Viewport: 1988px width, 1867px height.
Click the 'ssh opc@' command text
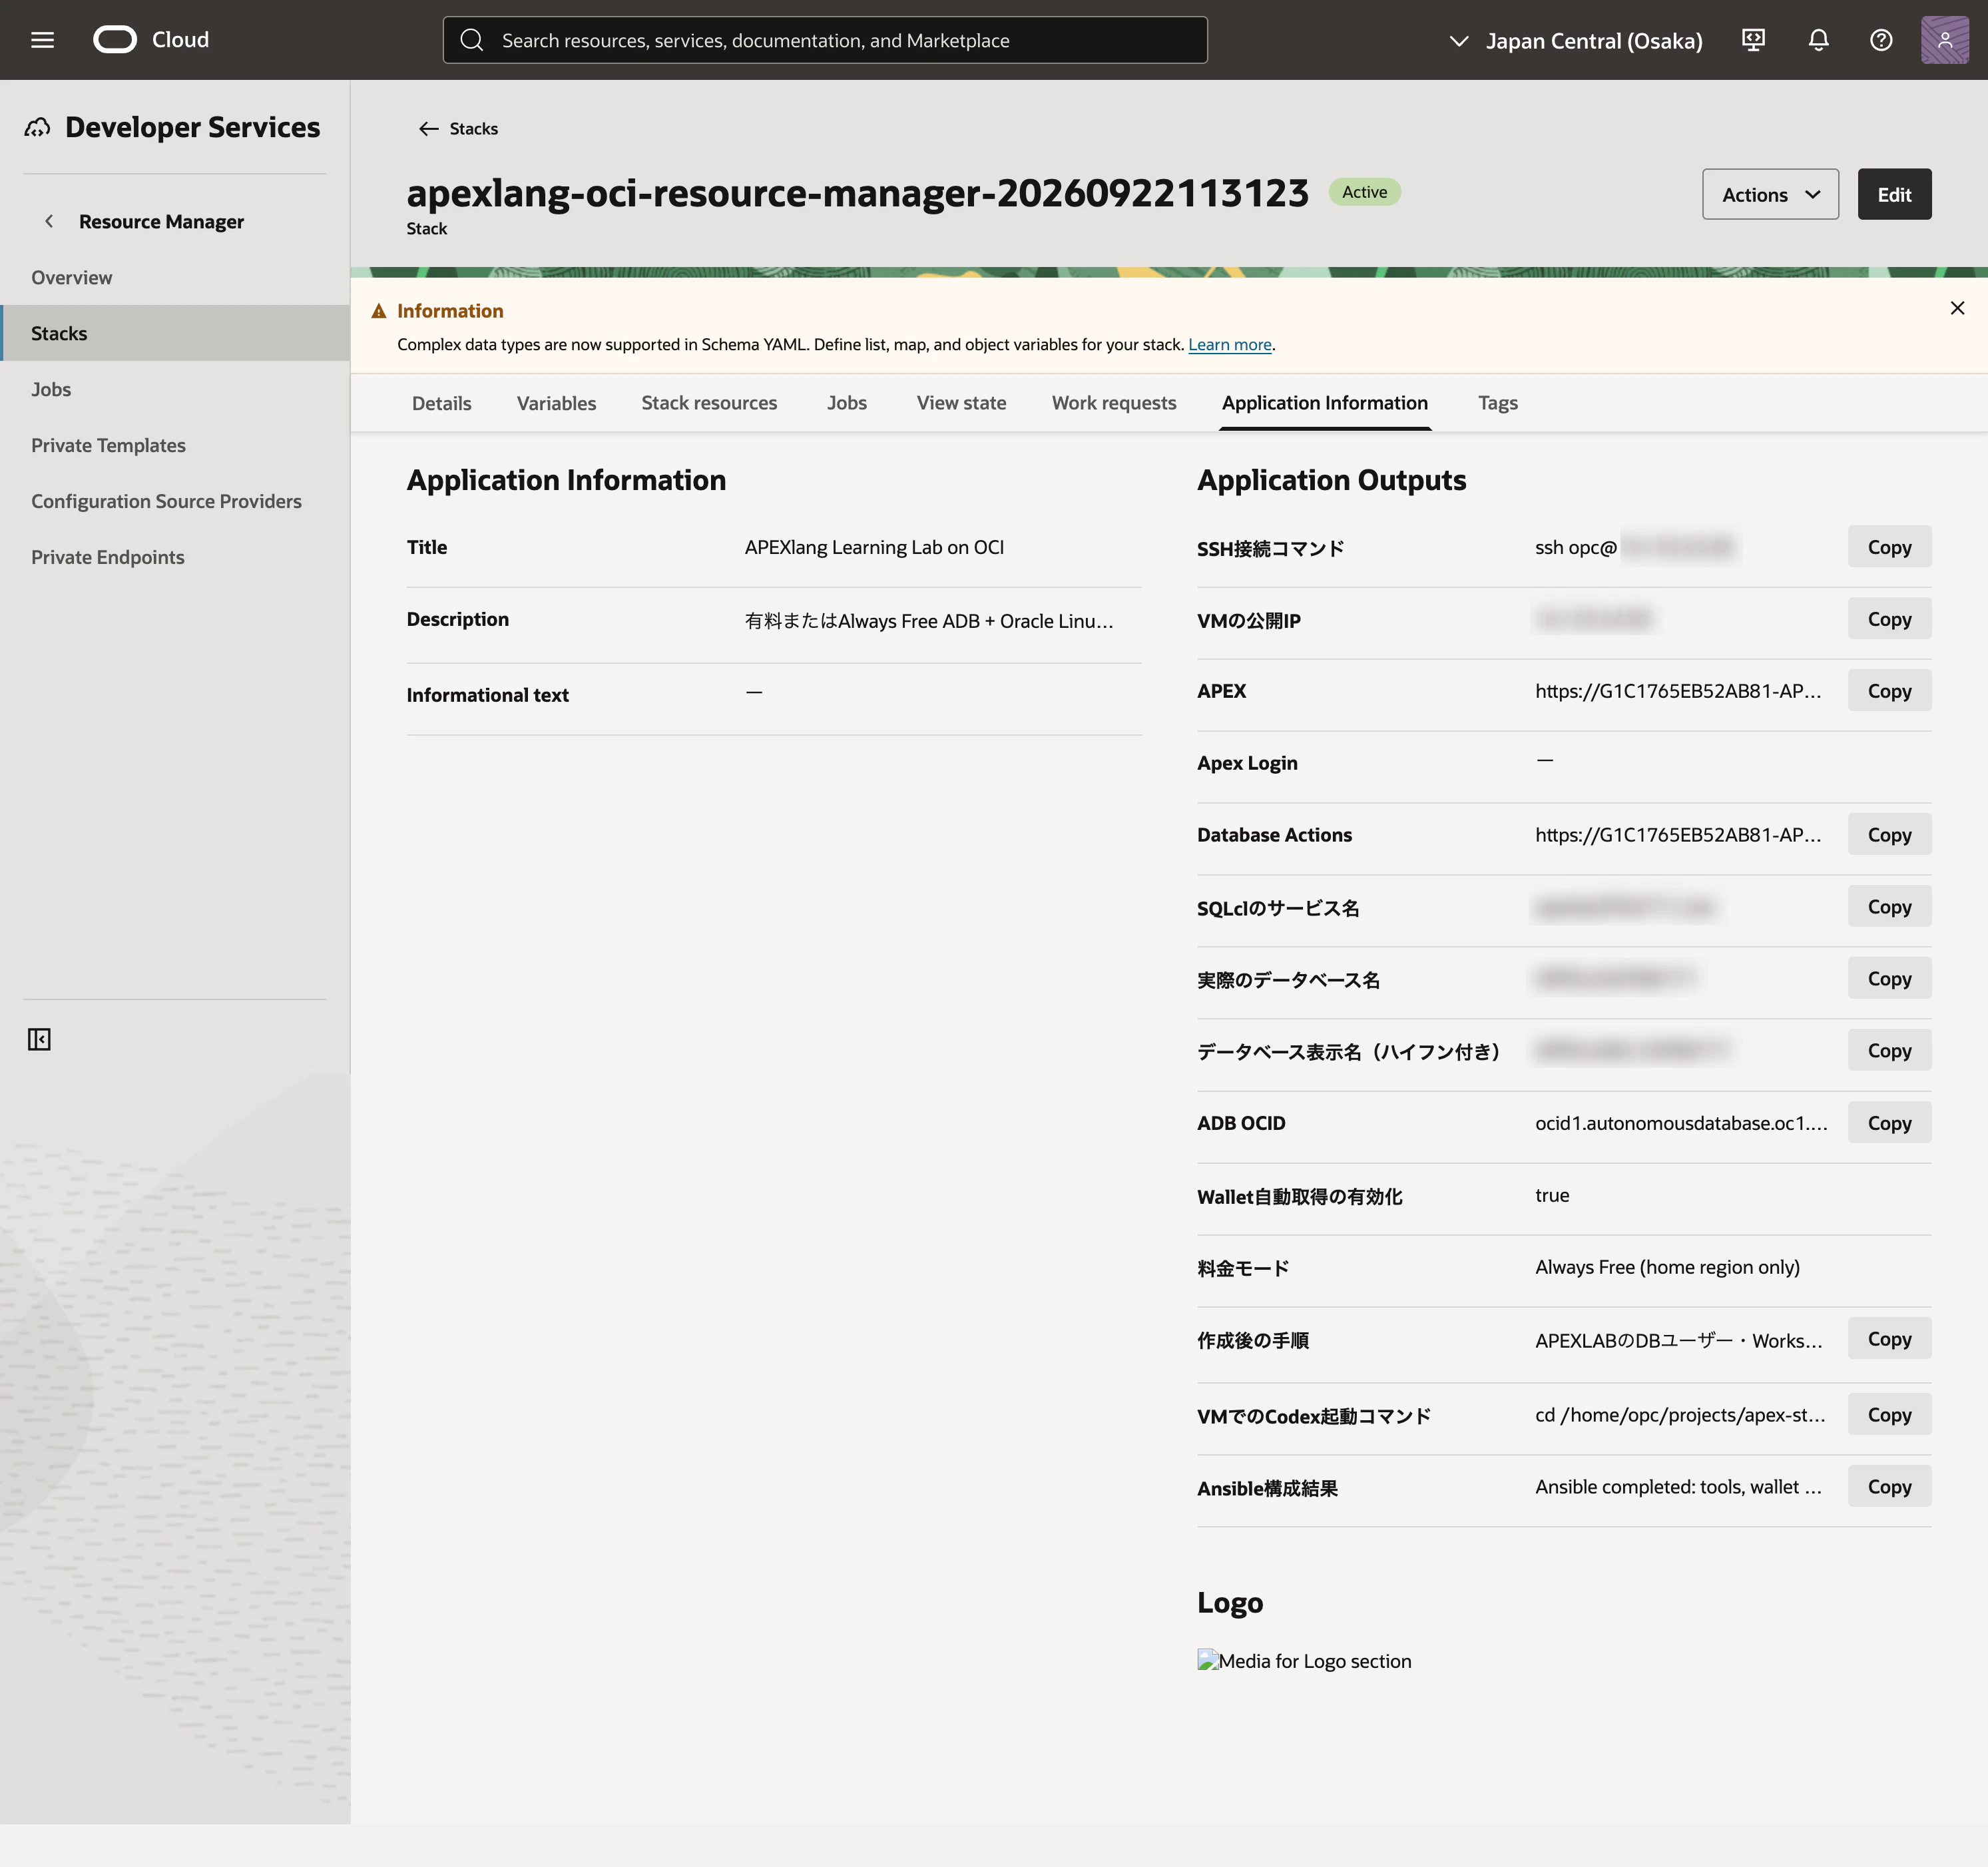click(x=1576, y=547)
